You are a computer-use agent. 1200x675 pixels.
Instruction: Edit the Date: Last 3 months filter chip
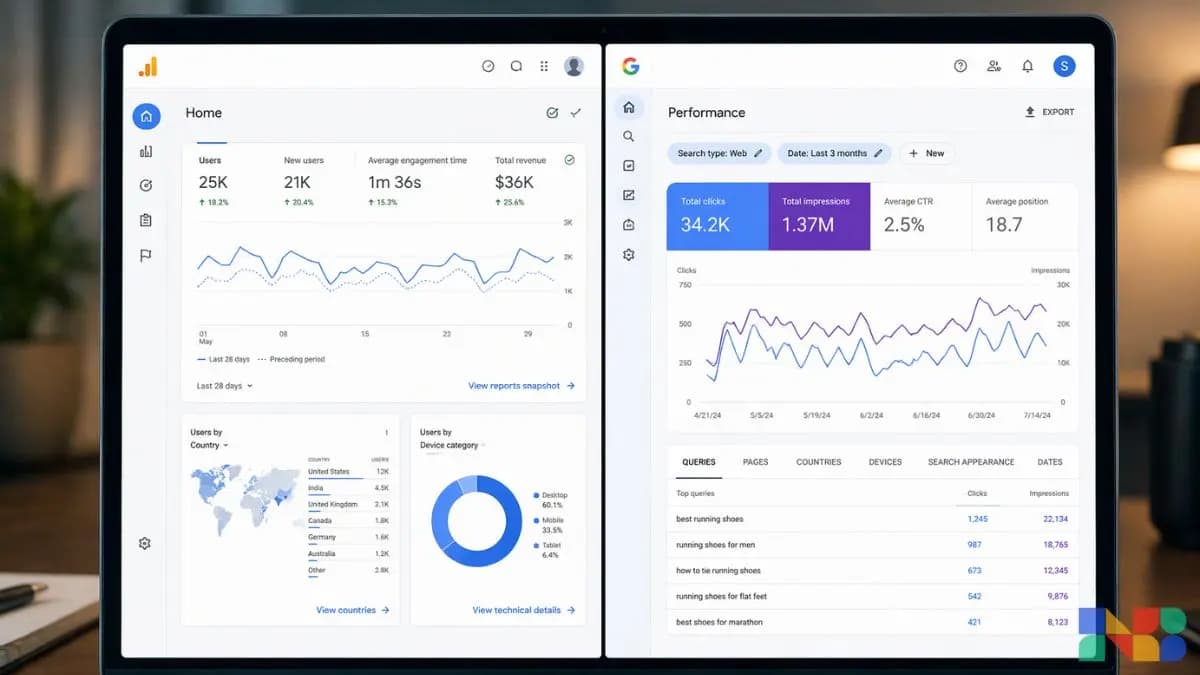tap(835, 153)
